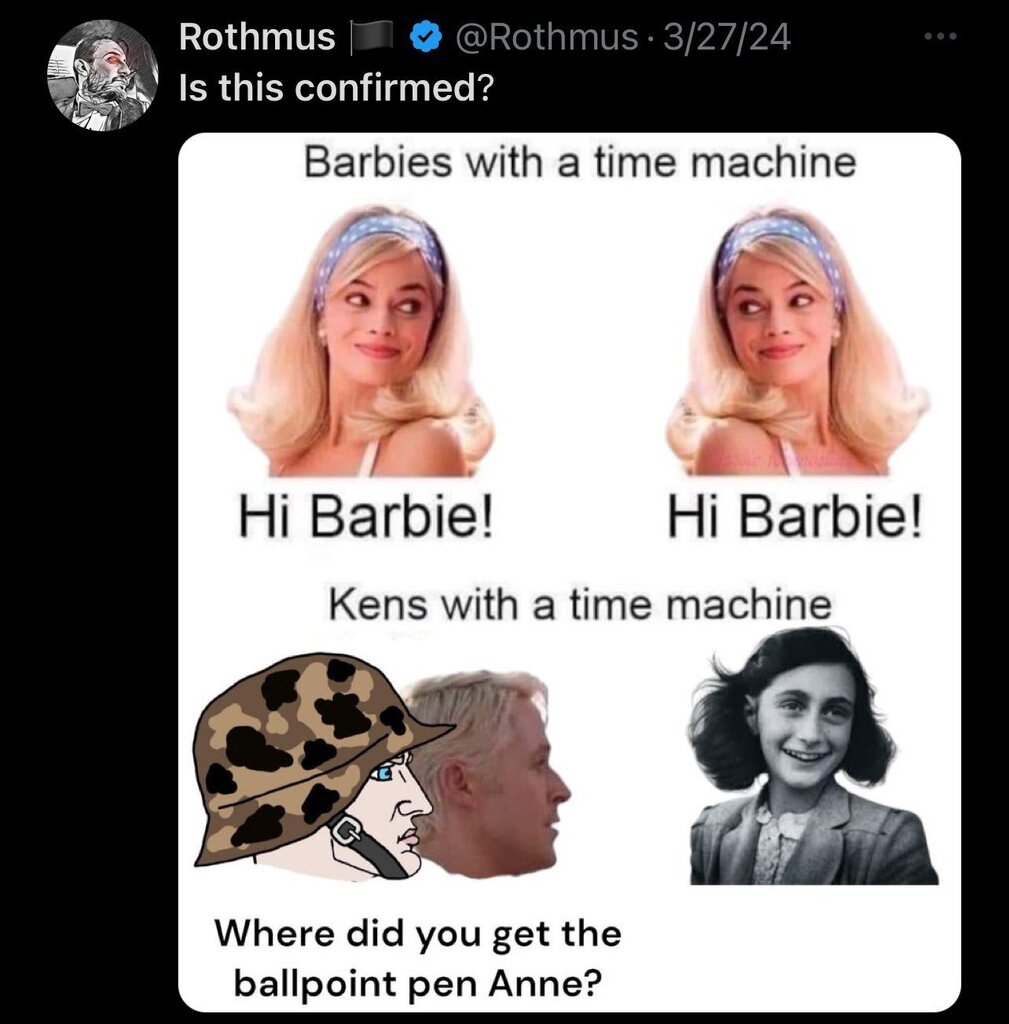The height and width of the screenshot is (1024, 1009).
Task: Click the Rothmus display name
Action: click(256, 38)
